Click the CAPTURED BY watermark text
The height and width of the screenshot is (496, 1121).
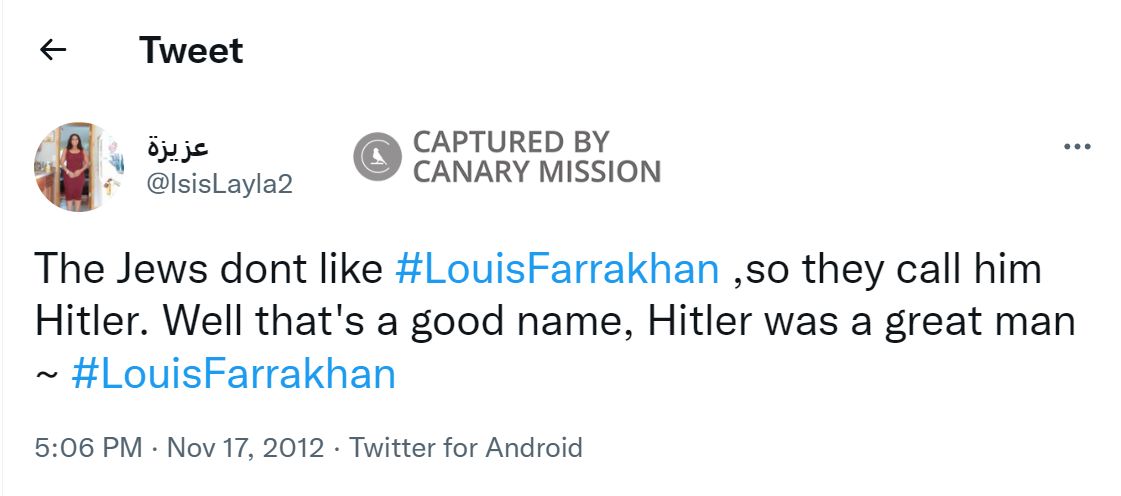(x=510, y=141)
